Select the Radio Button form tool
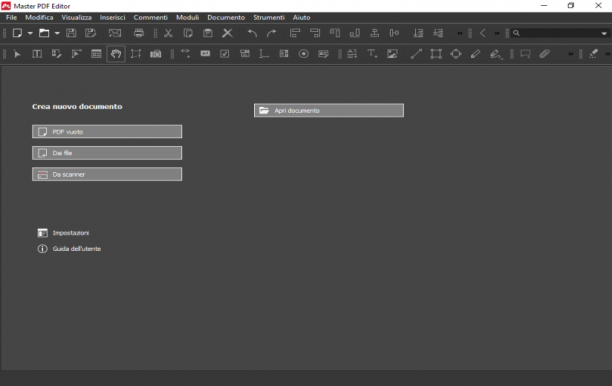Viewport: 612px width, 386px height. point(304,54)
